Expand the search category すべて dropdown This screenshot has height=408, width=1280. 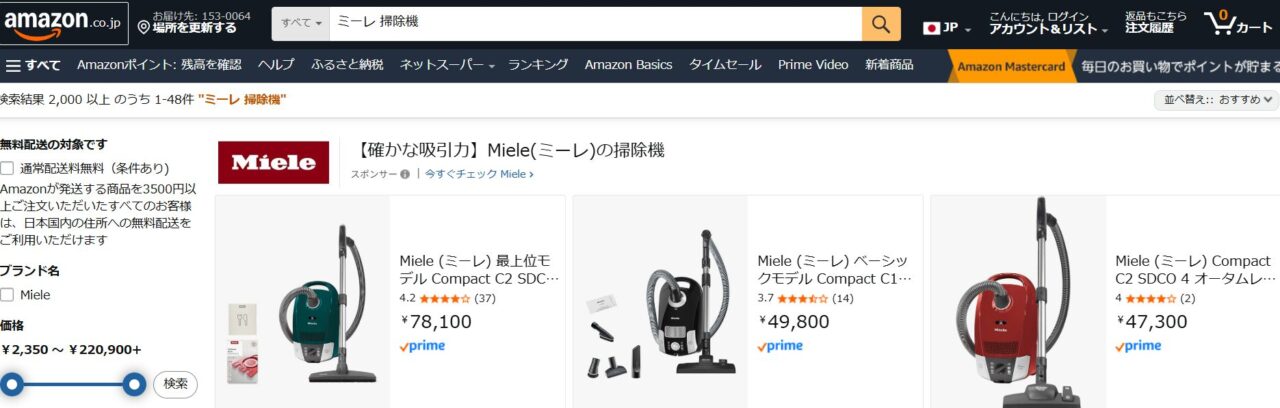(x=301, y=23)
